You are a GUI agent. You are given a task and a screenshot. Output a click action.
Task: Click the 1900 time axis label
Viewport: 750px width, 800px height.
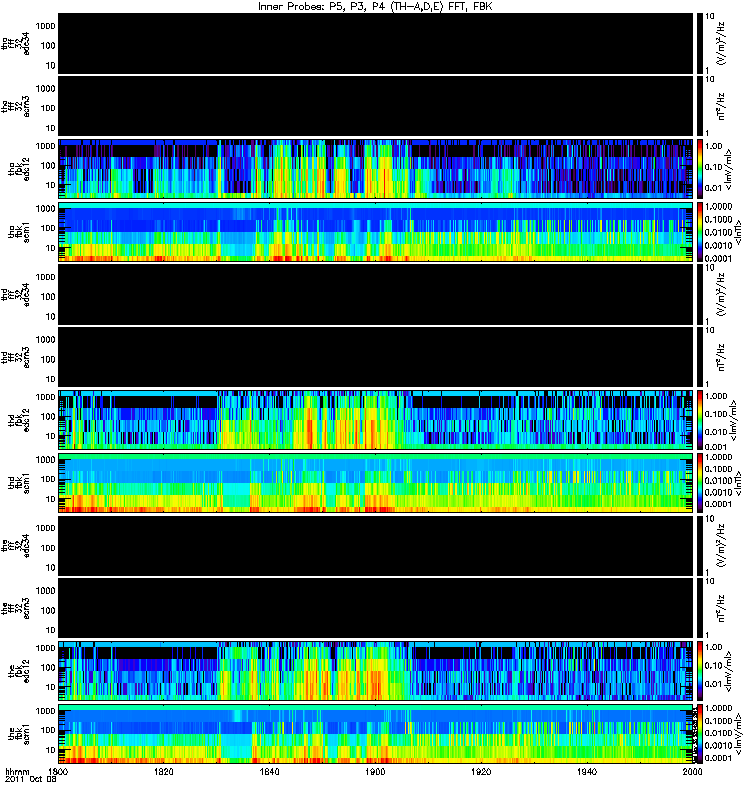click(x=375, y=771)
